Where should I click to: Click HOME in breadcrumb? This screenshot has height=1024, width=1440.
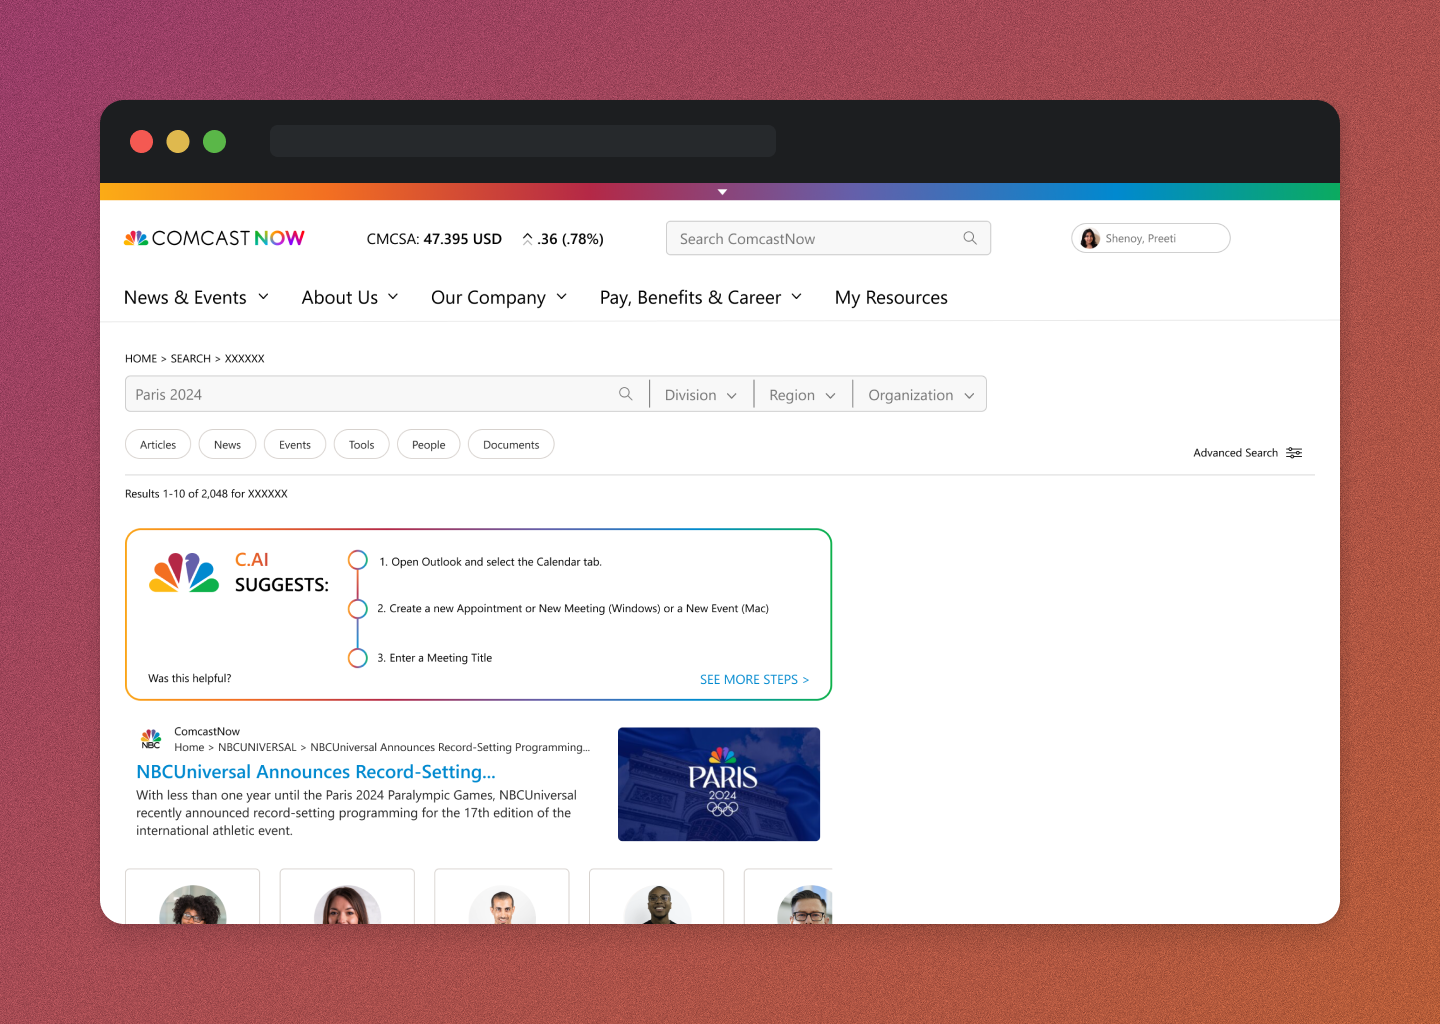141,358
